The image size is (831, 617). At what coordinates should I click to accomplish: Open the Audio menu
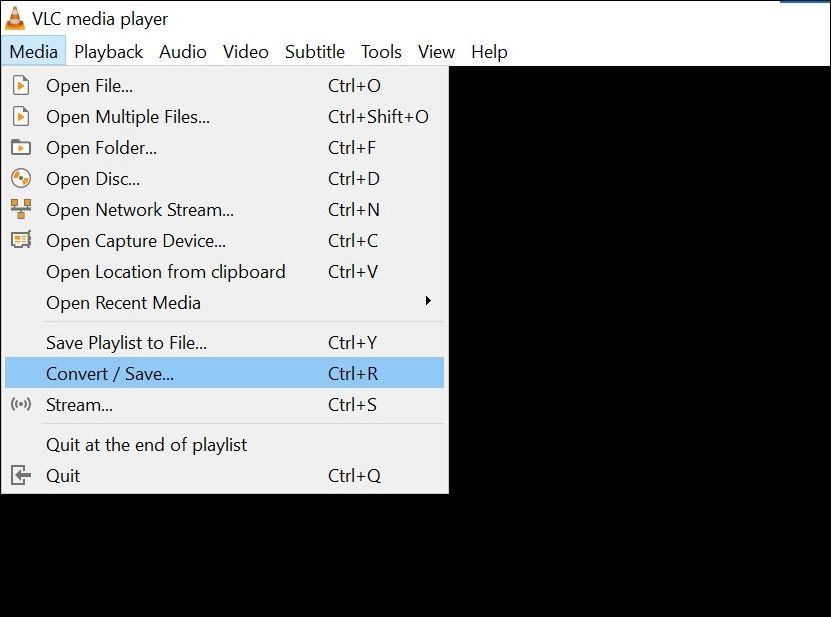click(x=183, y=52)
